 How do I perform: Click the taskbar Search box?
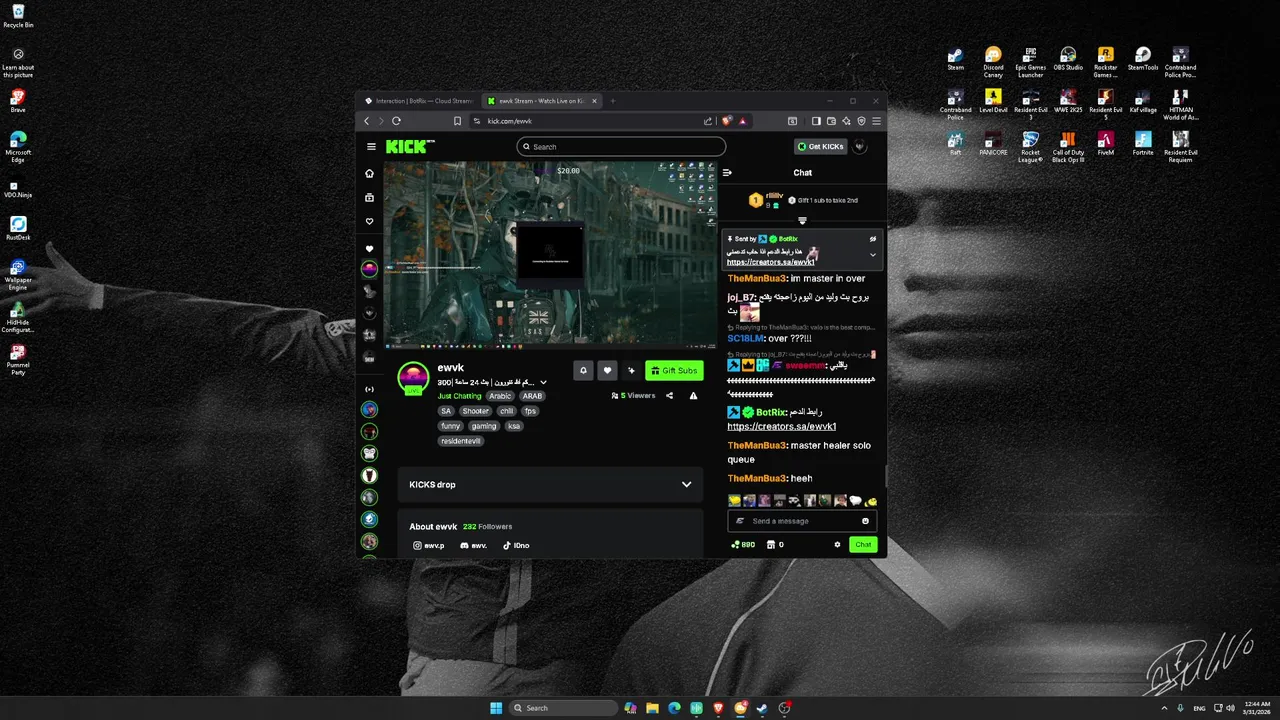tap(564, 708)
